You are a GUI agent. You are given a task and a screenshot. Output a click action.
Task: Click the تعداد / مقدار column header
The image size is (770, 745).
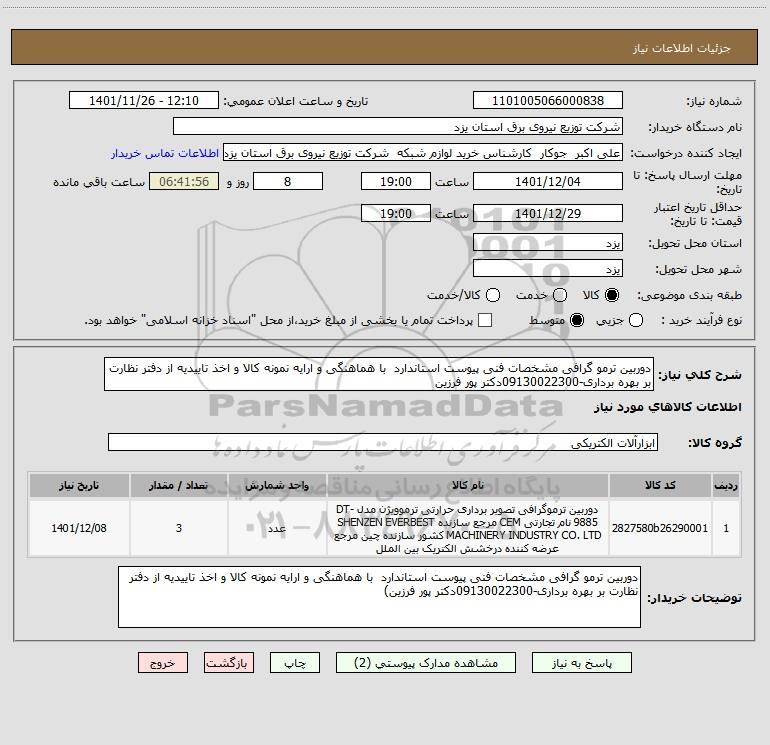click(x=179, y=485)
